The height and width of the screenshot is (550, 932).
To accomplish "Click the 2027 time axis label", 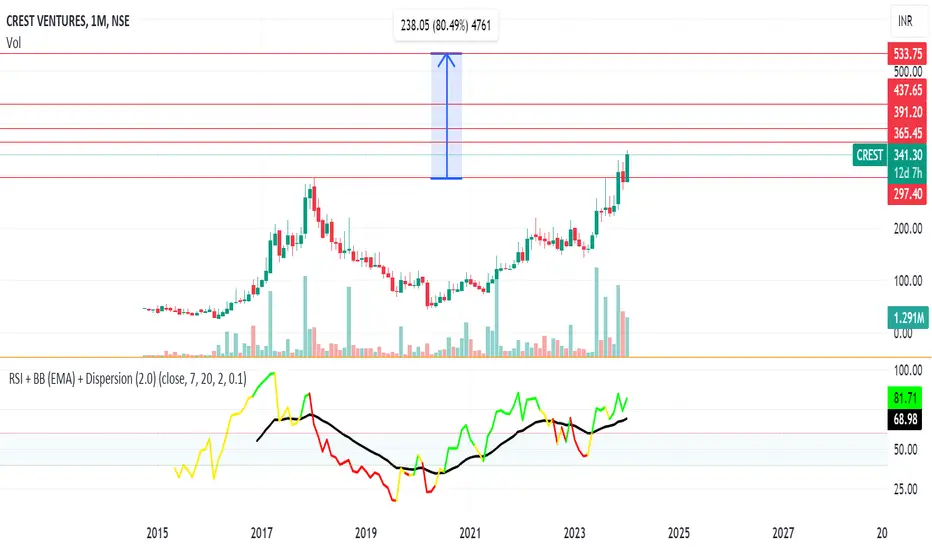I will (x=783, y=533).
